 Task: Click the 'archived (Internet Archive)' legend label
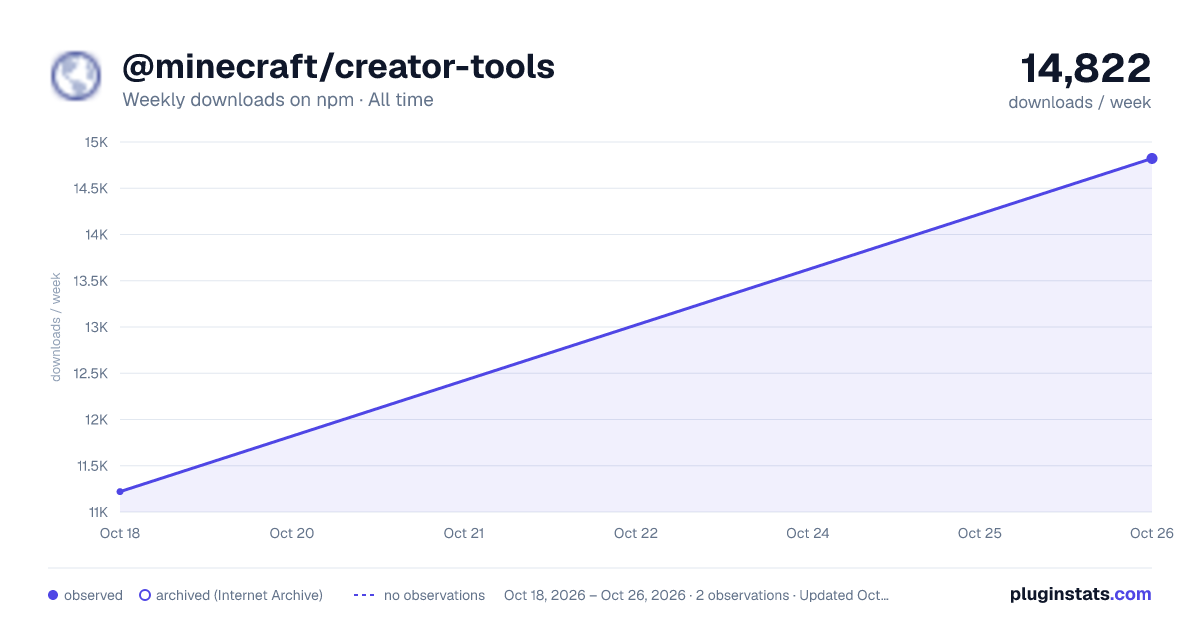pyautogui.click(x=239, y=595)
